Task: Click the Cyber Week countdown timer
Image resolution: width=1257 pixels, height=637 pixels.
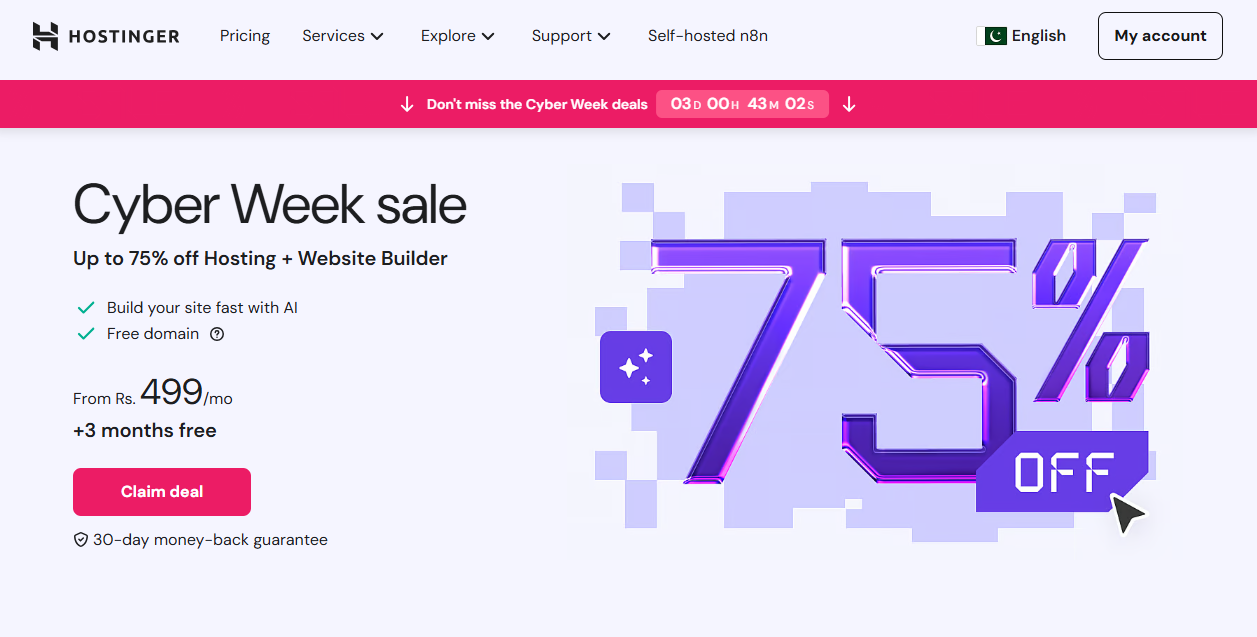Action: 742,103
